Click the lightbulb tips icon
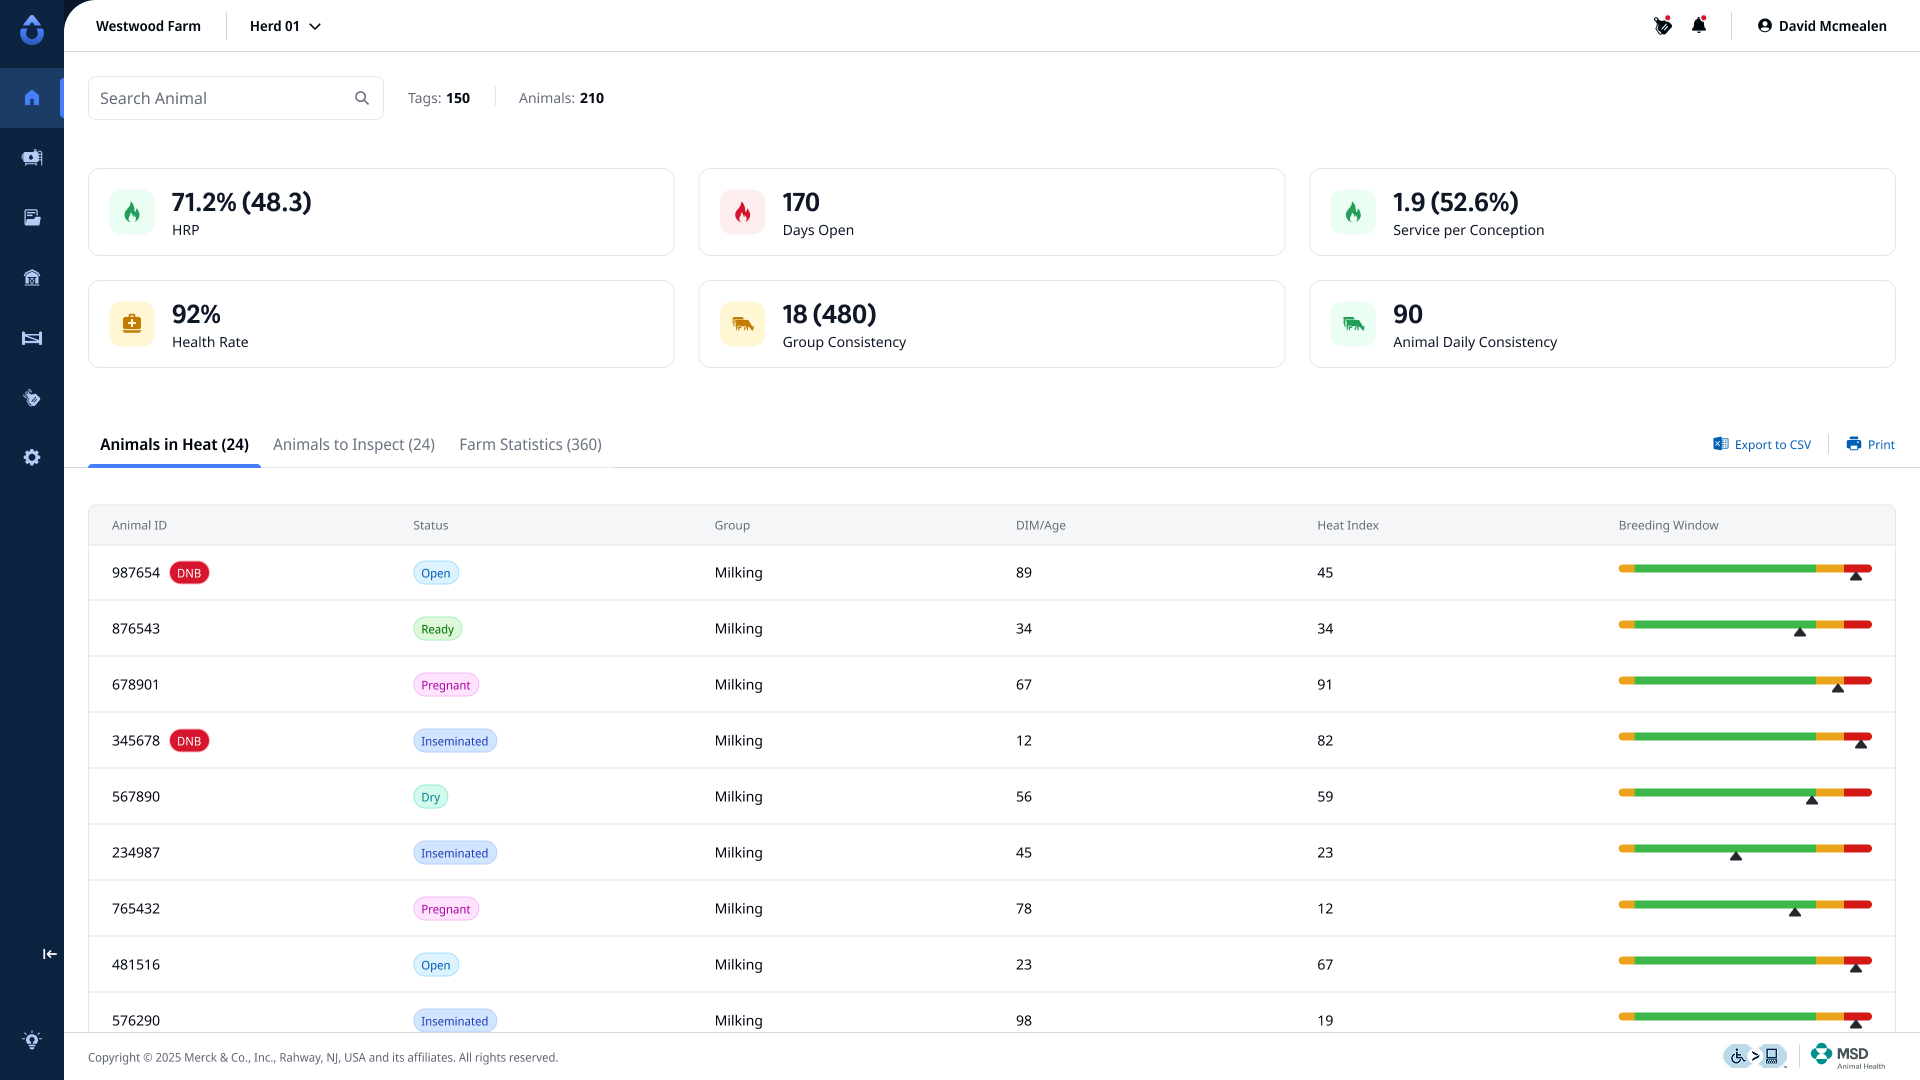Viewport: 1920px width, 1080px height. coord(32,1040)
